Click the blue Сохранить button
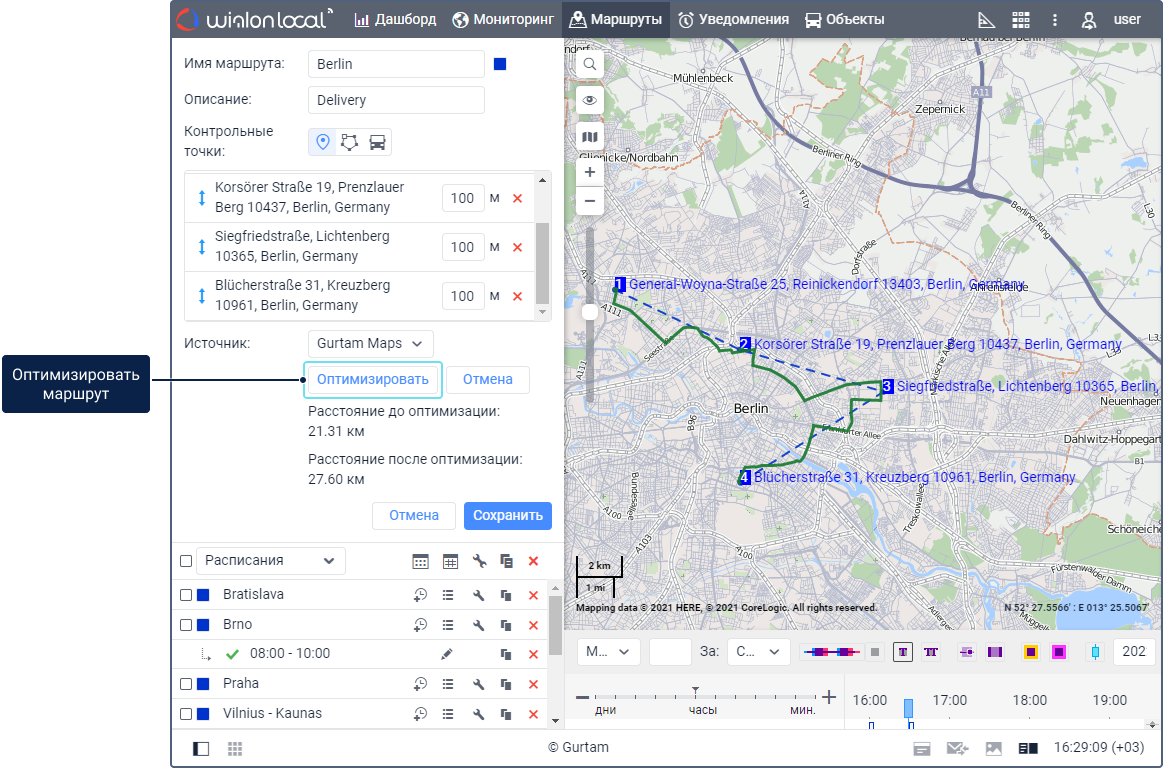The height and width of the screenshot is (768, 1163). click(507, 515)
